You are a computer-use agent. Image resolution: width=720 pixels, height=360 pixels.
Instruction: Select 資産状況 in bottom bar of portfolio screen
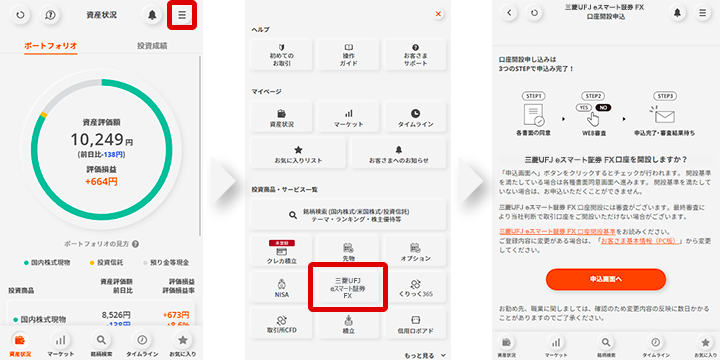coord(20,345)
